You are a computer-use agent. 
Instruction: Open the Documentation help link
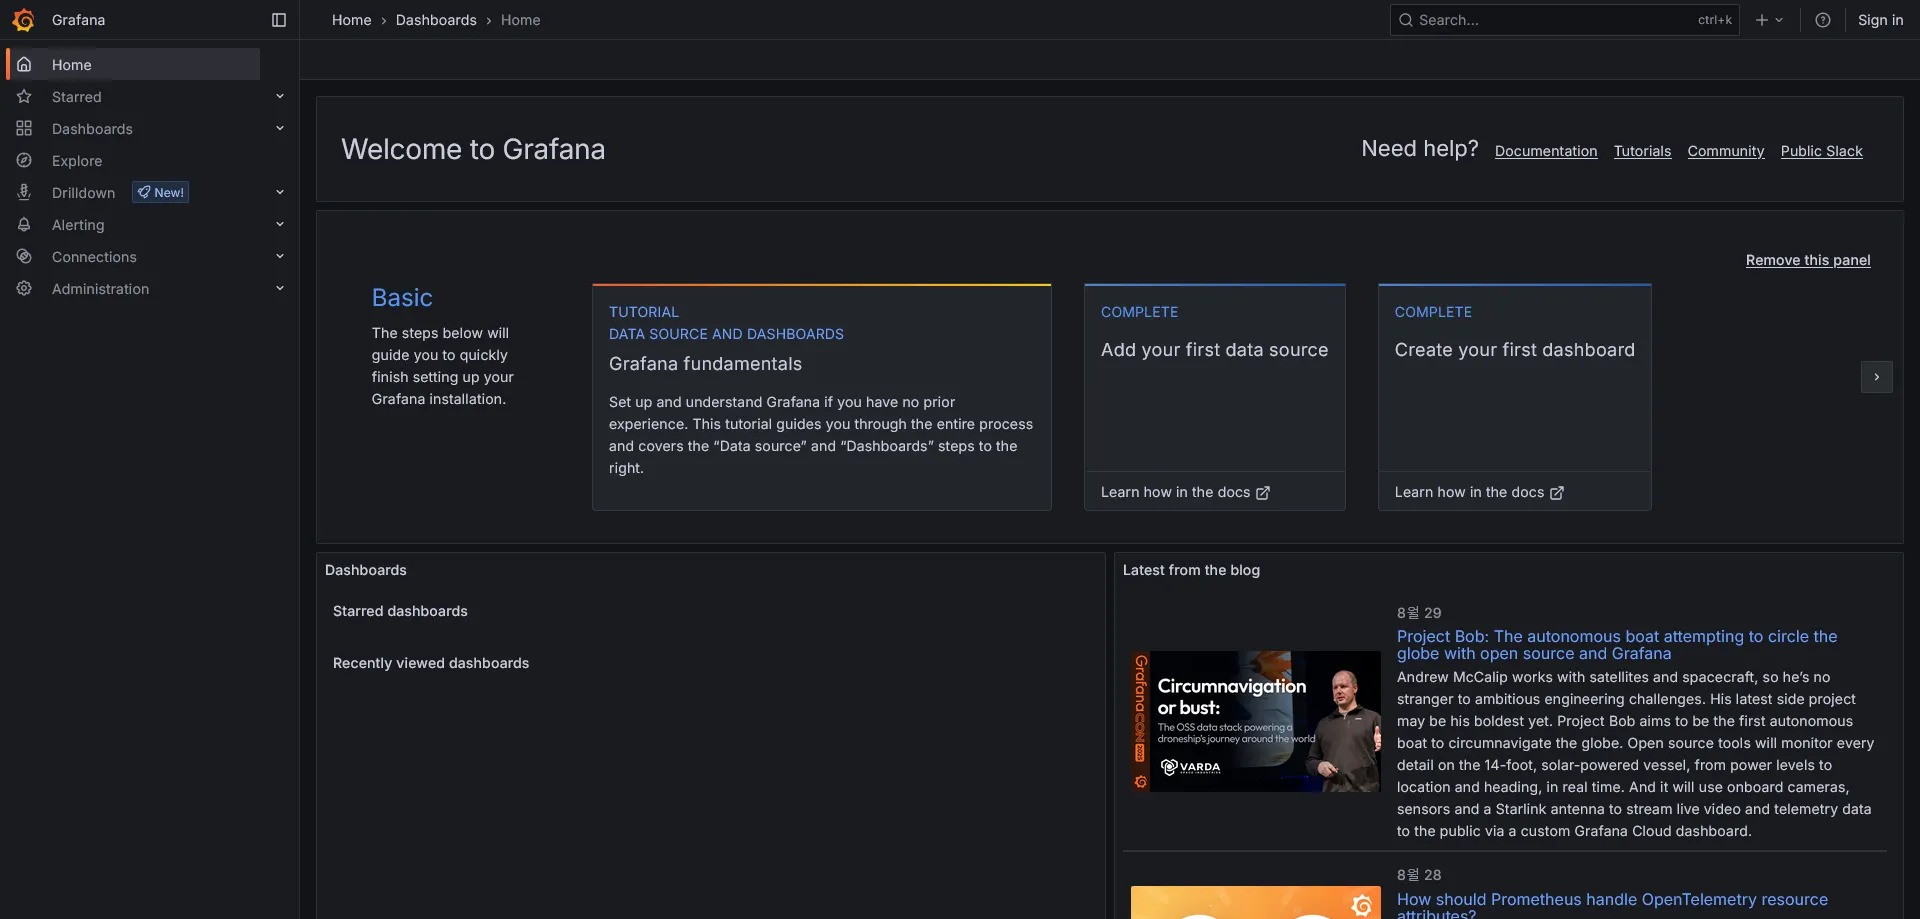(x=1545, y=151)
